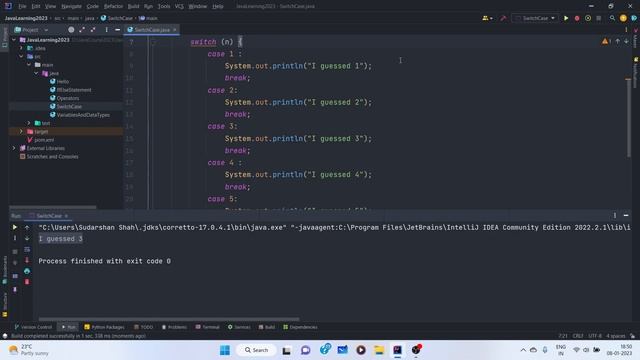
Task: Open Version Control tool window
Action: click(x=33, y=327)
